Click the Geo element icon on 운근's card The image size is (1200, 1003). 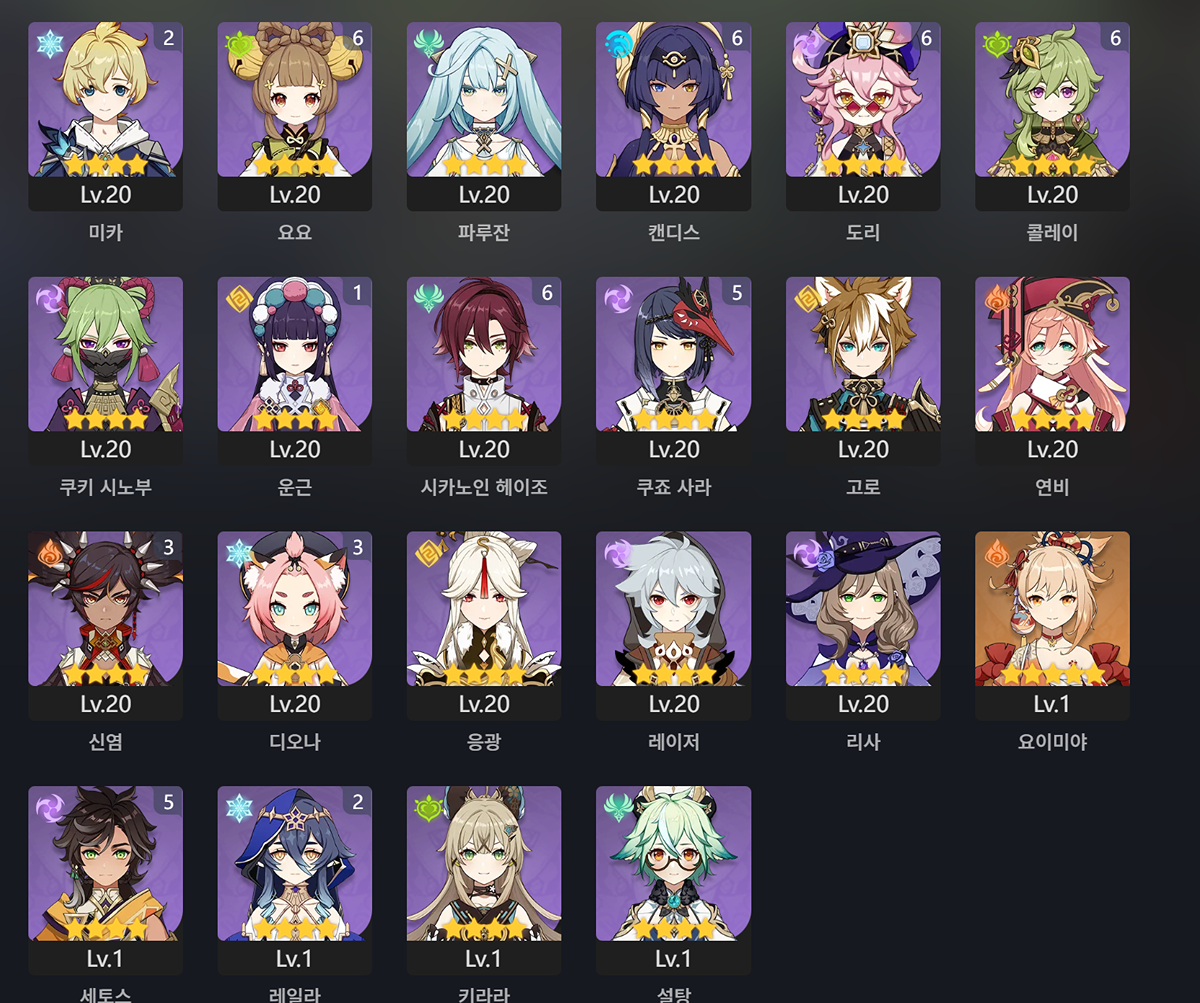(238, 298)
